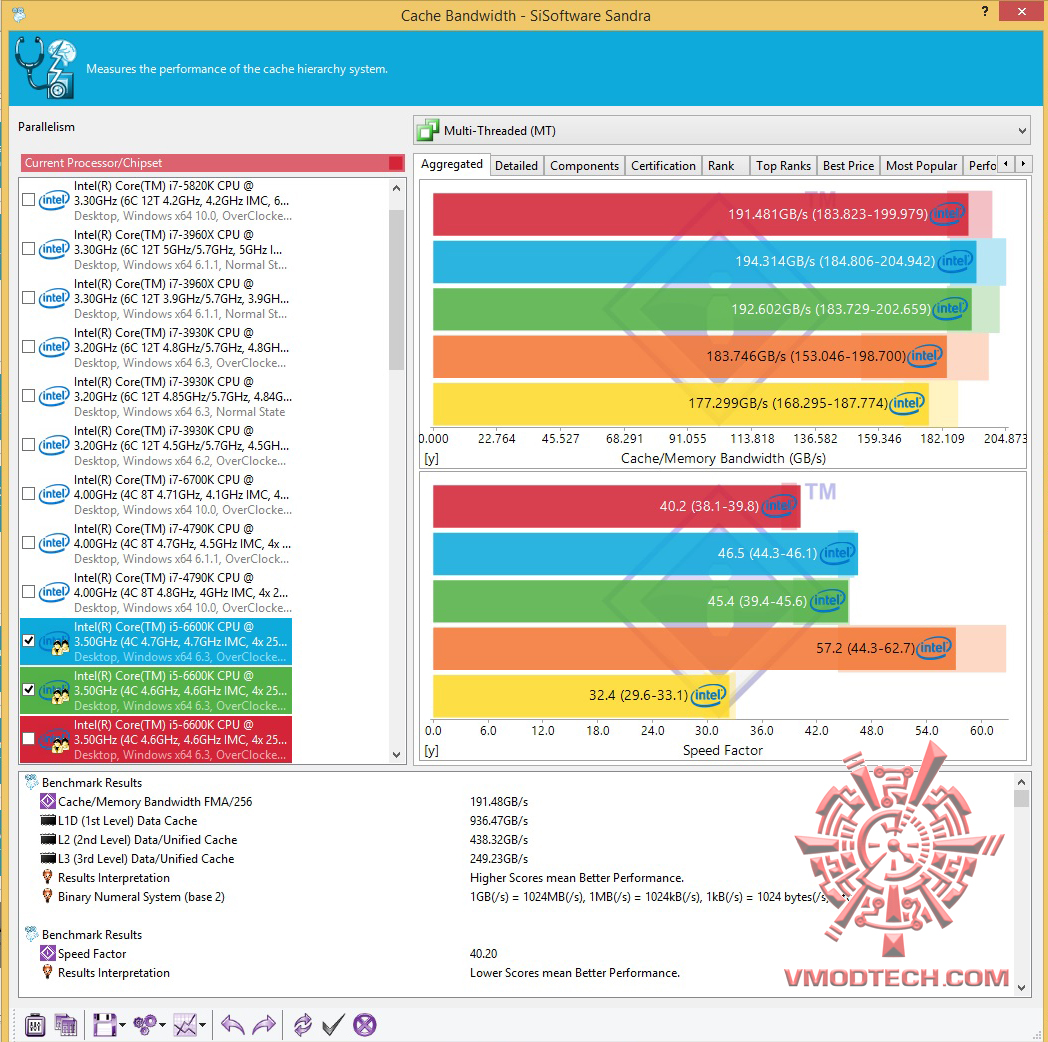Click the refresh results icon
1048x1042 pixels.
pos(302,1024)
